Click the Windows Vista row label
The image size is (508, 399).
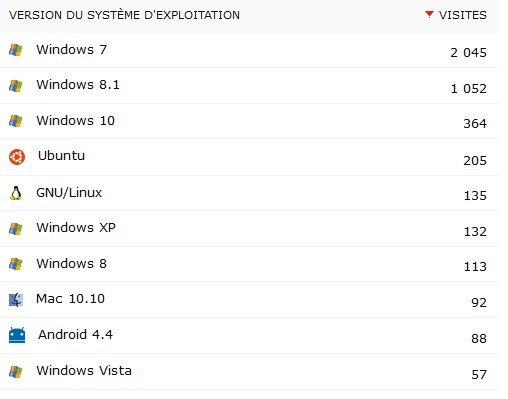(84, 371)
